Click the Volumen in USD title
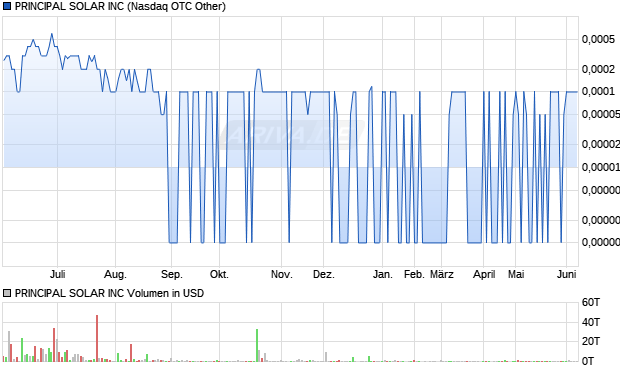The height and width of the screenshot is (371, 620). (x=109, y=293)
